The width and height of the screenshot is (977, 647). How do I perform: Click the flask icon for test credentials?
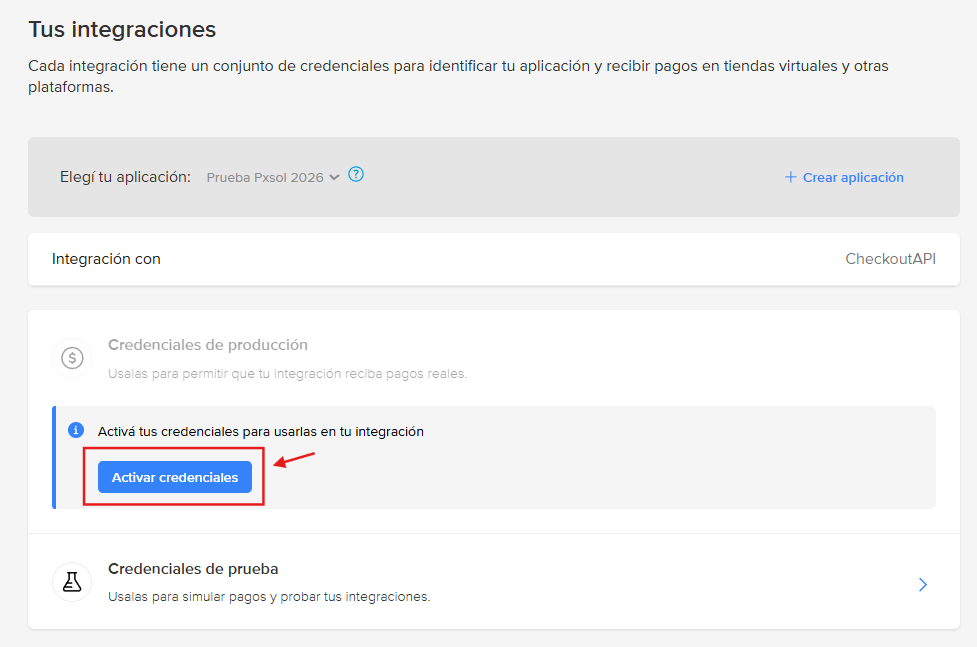click(x=72, y=582)
